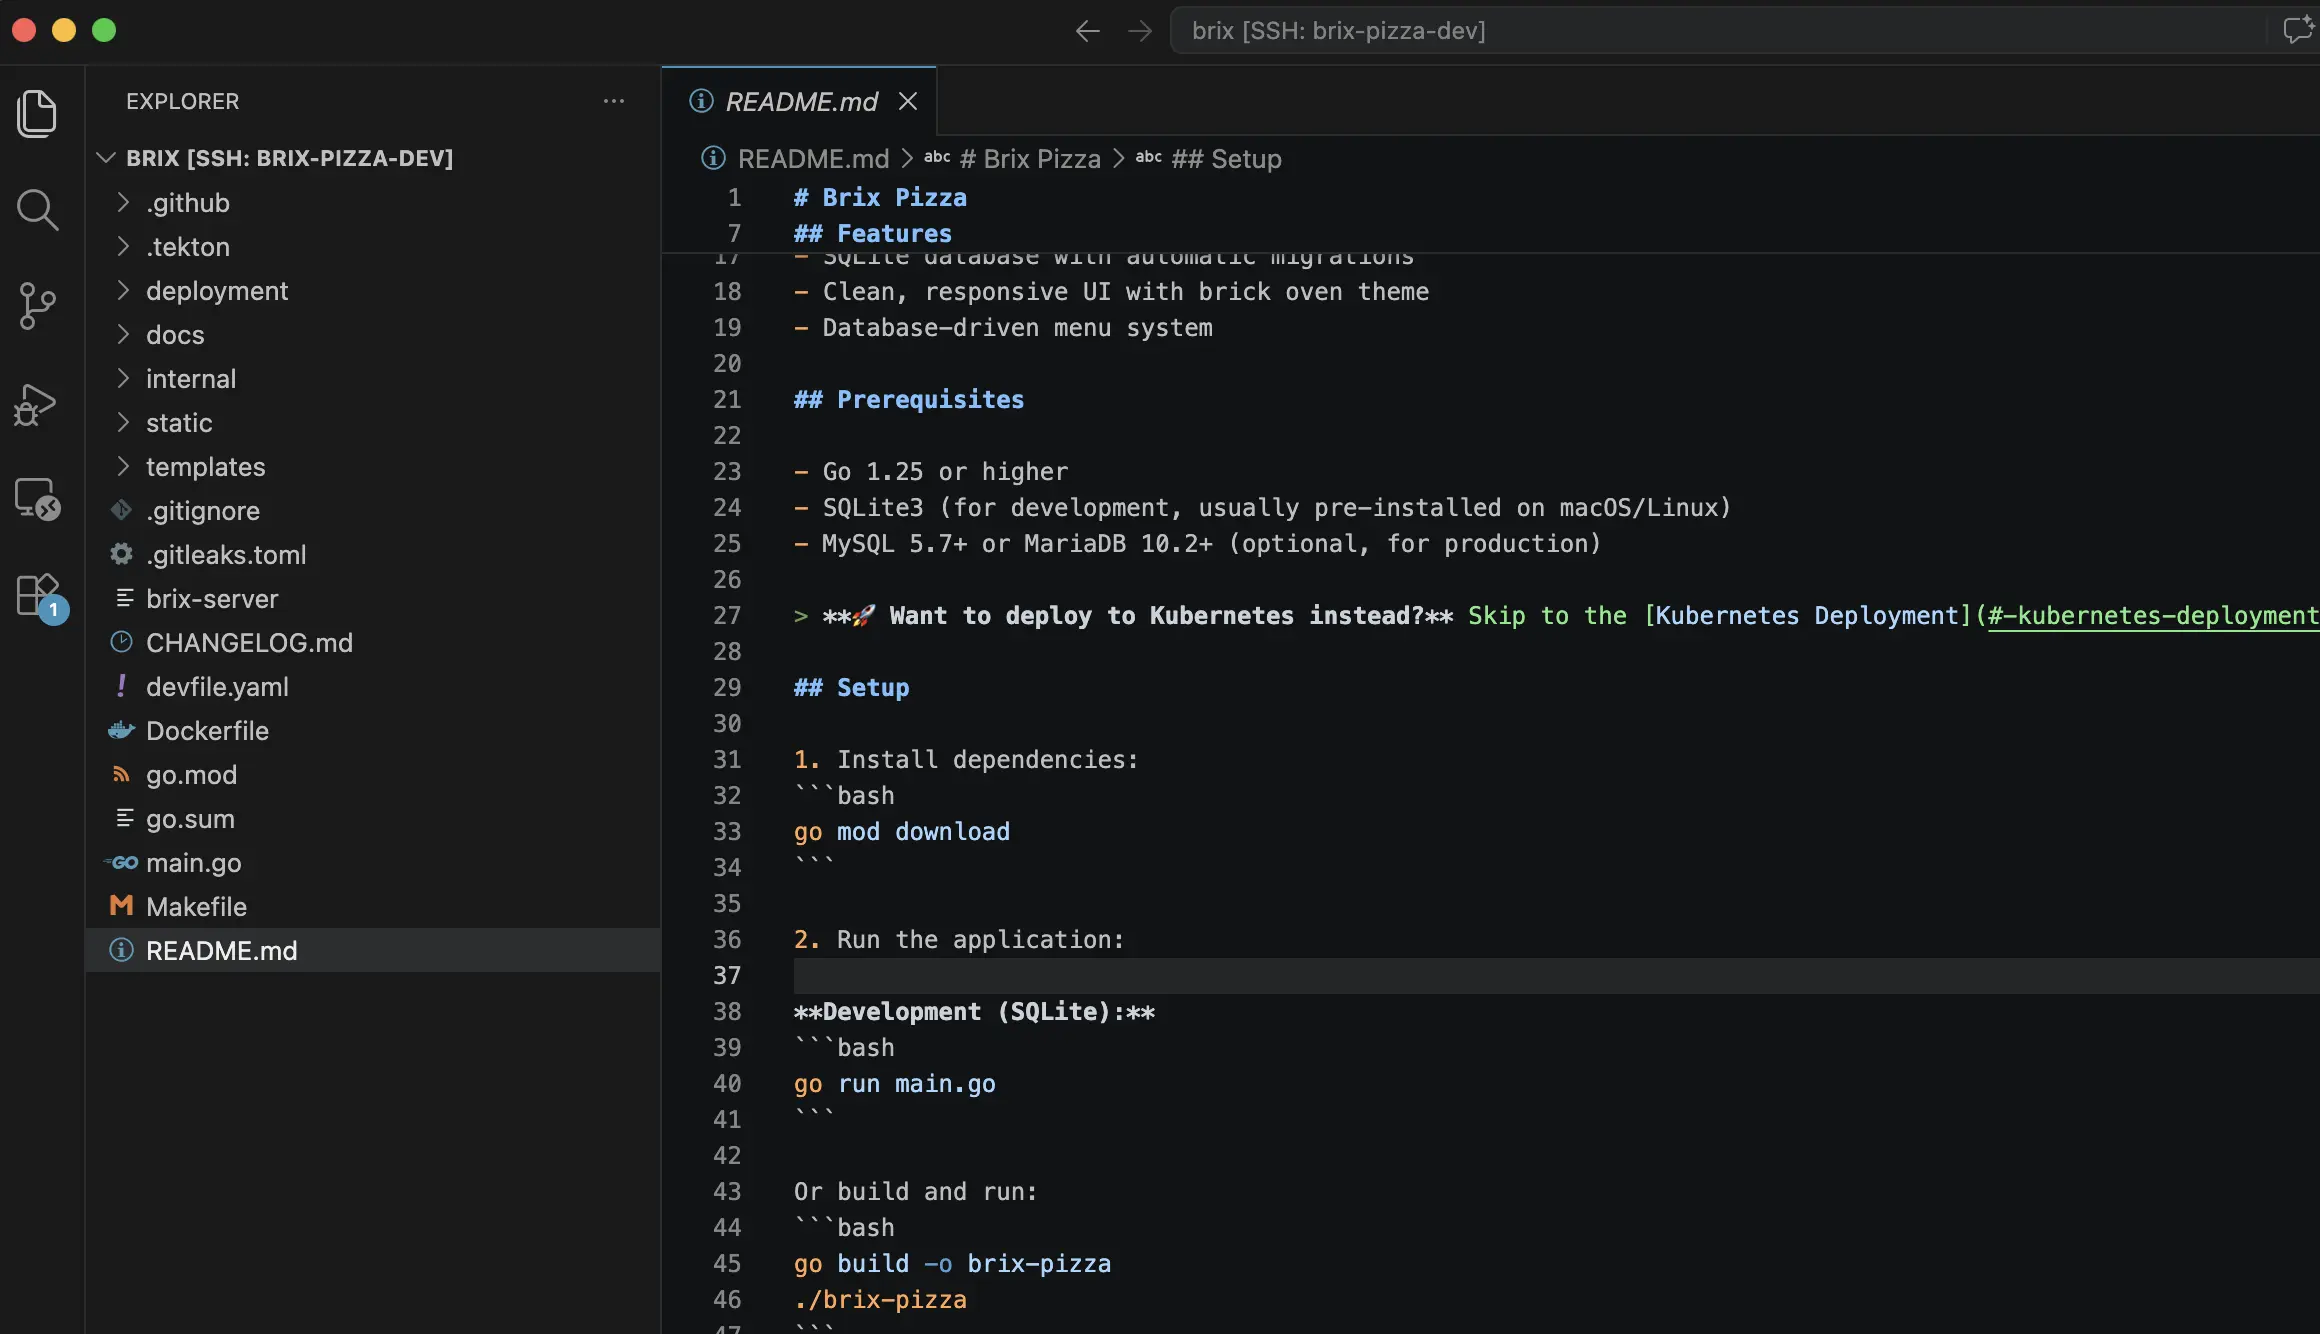Go forward with the navigation arrow
The height and width of the screenshot is (1334, 2320).
coord(1140,31)
